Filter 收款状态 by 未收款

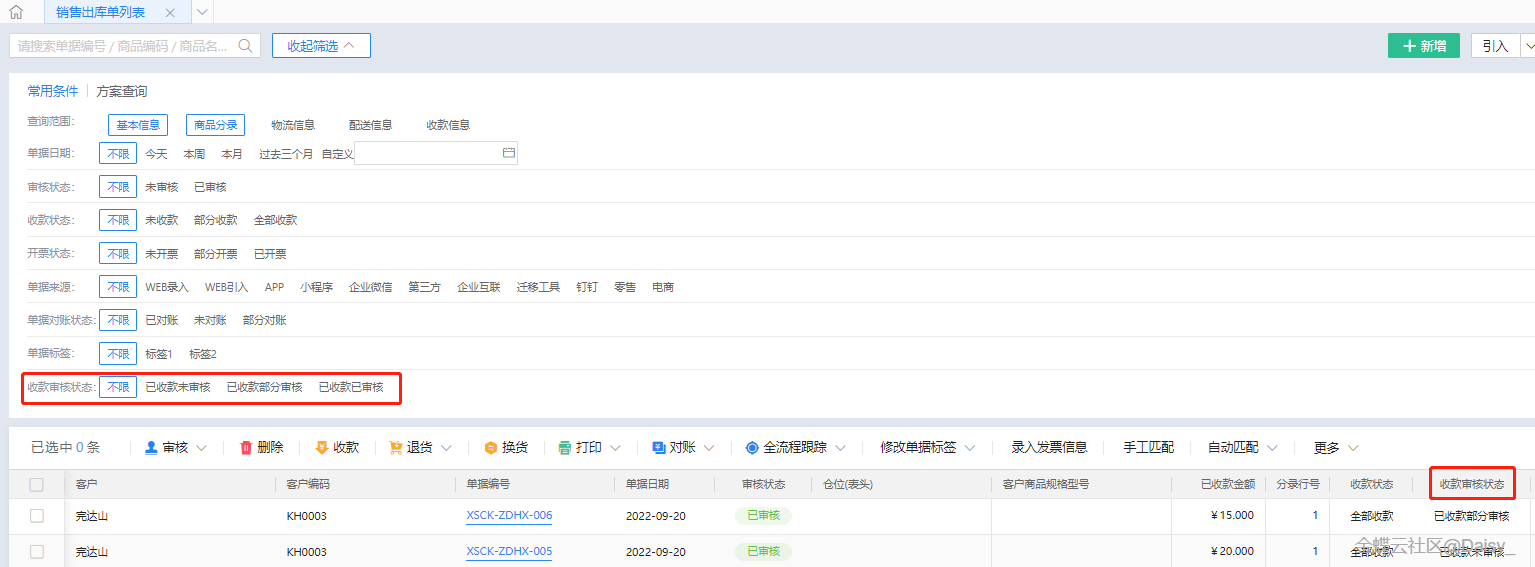[162, 220]
